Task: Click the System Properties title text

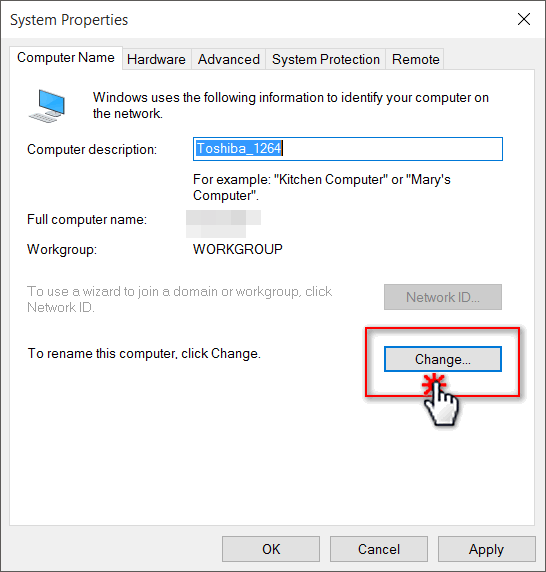Action: tap(69, 20)
